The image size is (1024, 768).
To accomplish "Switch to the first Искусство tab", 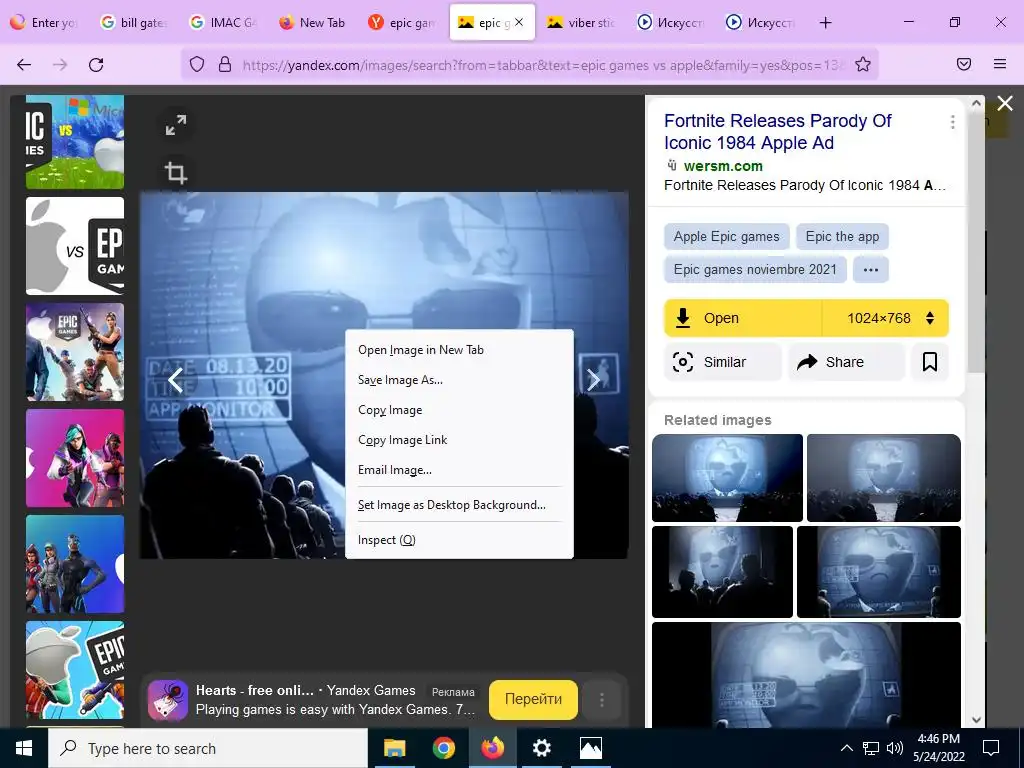I will point(670,22).
